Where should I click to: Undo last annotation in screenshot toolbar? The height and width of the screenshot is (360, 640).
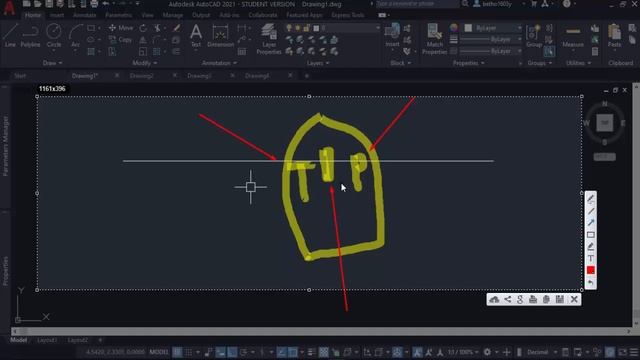pos(591,282)
